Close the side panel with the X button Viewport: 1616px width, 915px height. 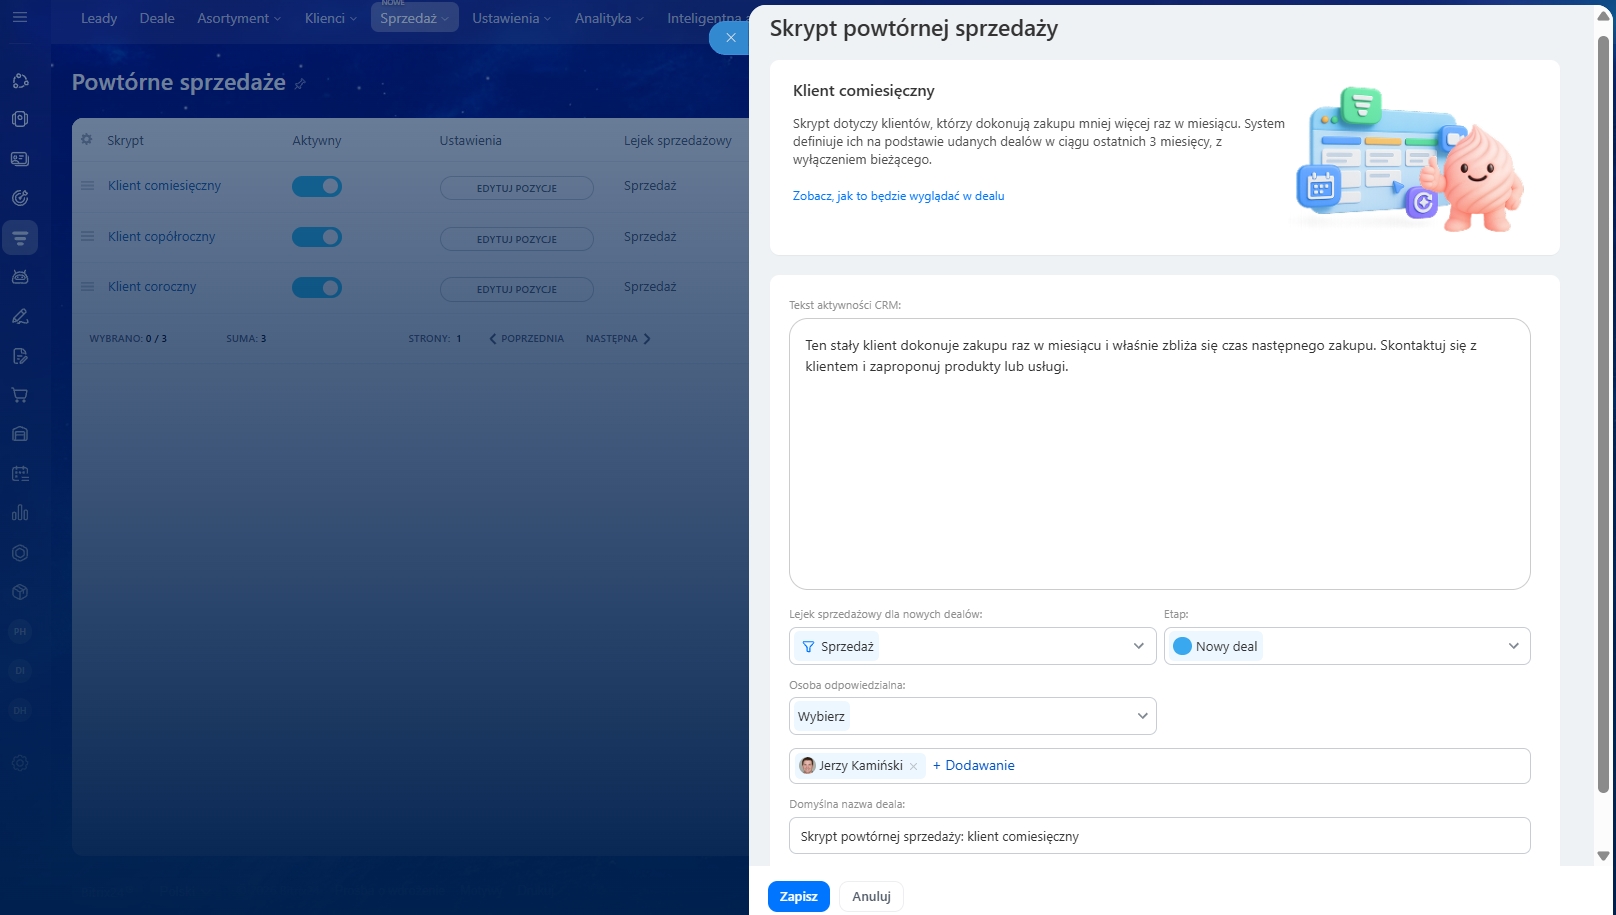coord(730,38)
